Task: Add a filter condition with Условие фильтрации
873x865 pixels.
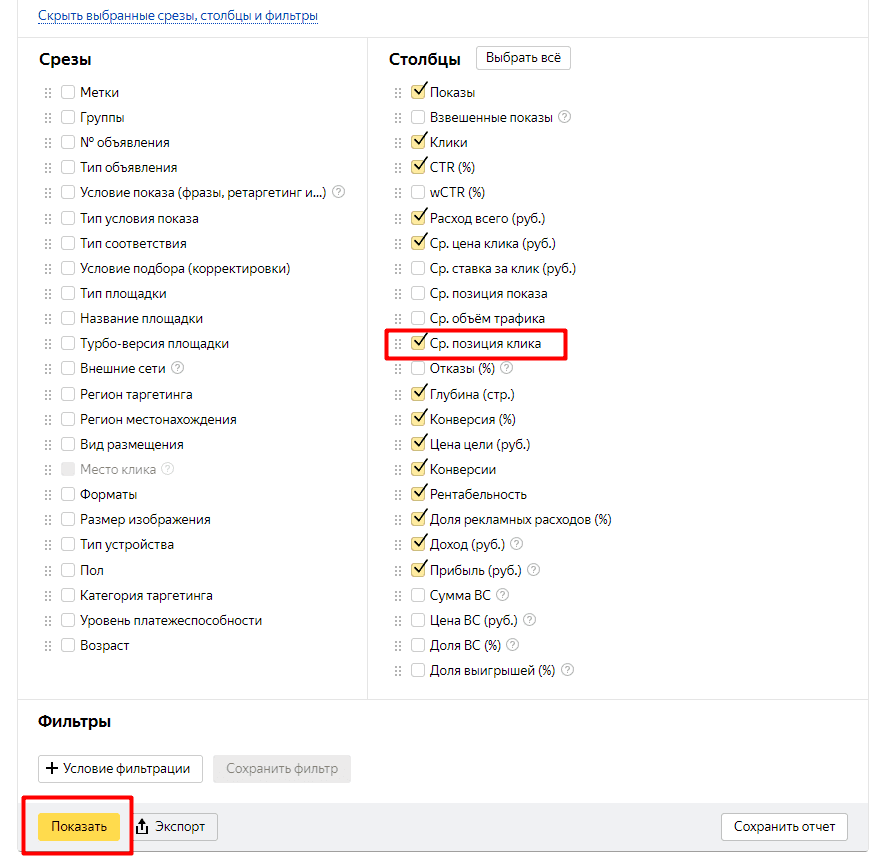Action: 120,769
